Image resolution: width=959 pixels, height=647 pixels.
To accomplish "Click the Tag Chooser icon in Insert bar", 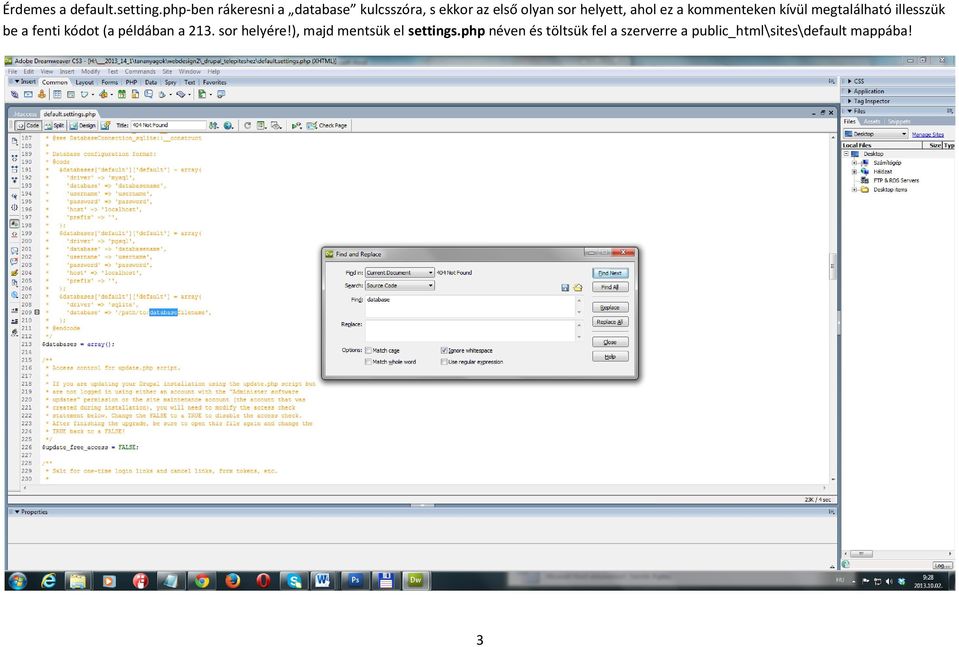I will point(221,94).
